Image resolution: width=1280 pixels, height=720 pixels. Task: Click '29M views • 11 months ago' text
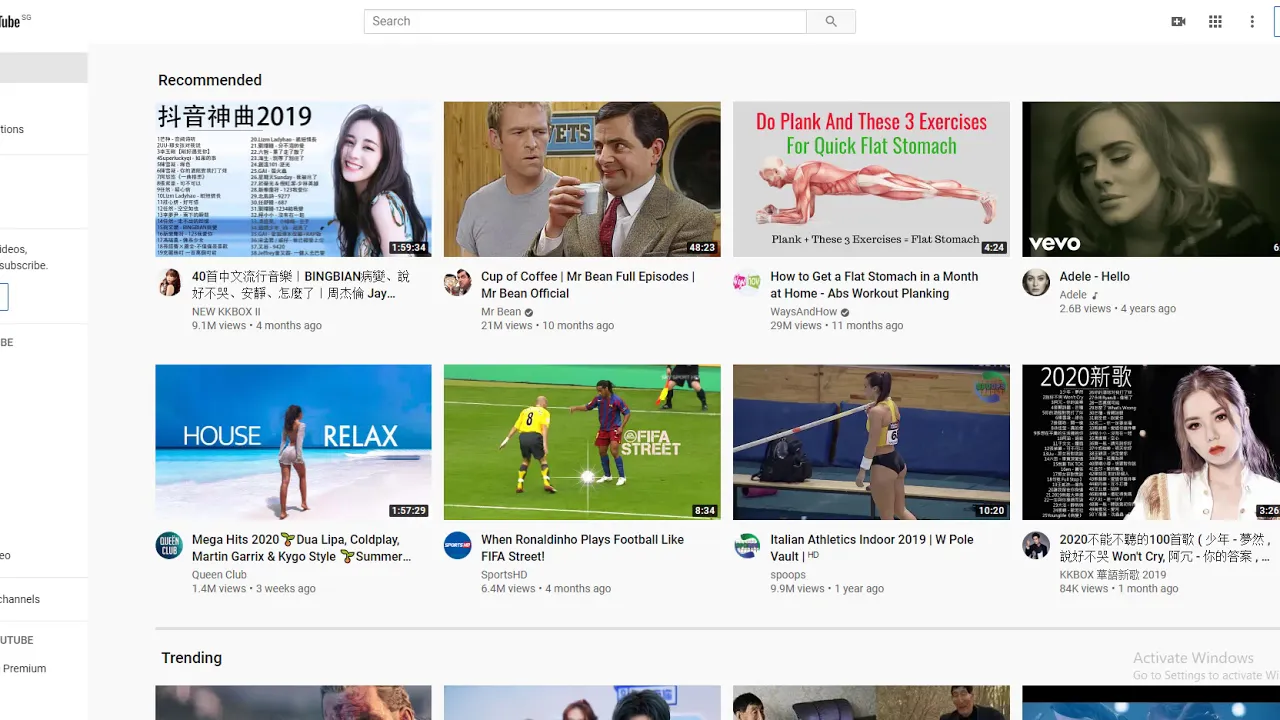pos(836,326)
